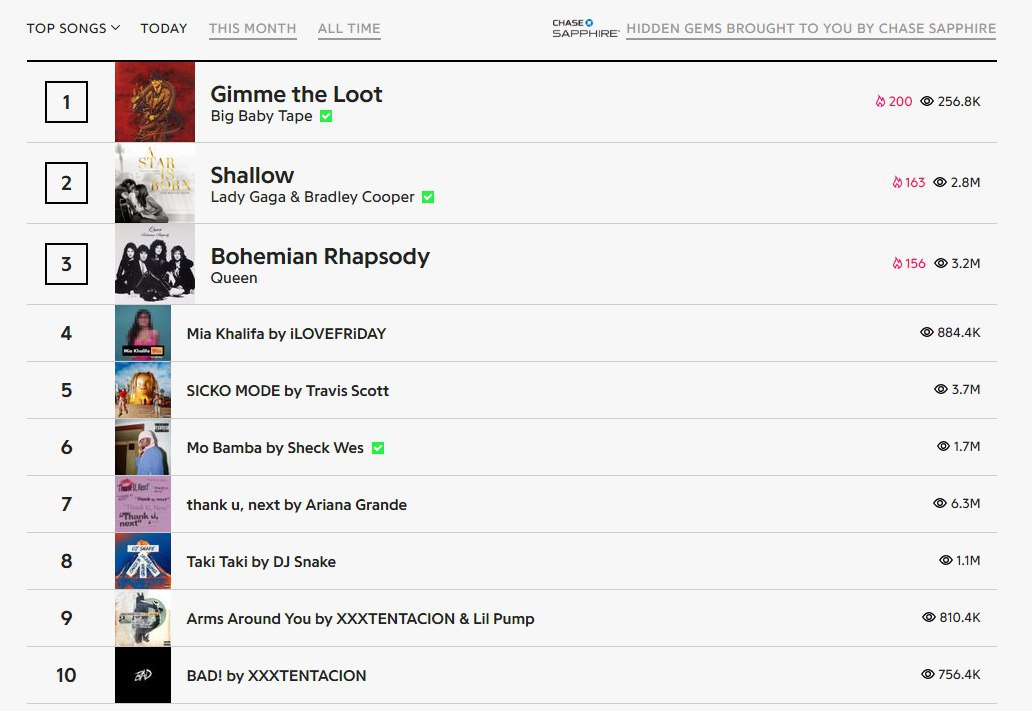This screenshot has height=711, width=1032.
Task: Open SICKO MODE by Travis Scott
Action: pos(288,391)
